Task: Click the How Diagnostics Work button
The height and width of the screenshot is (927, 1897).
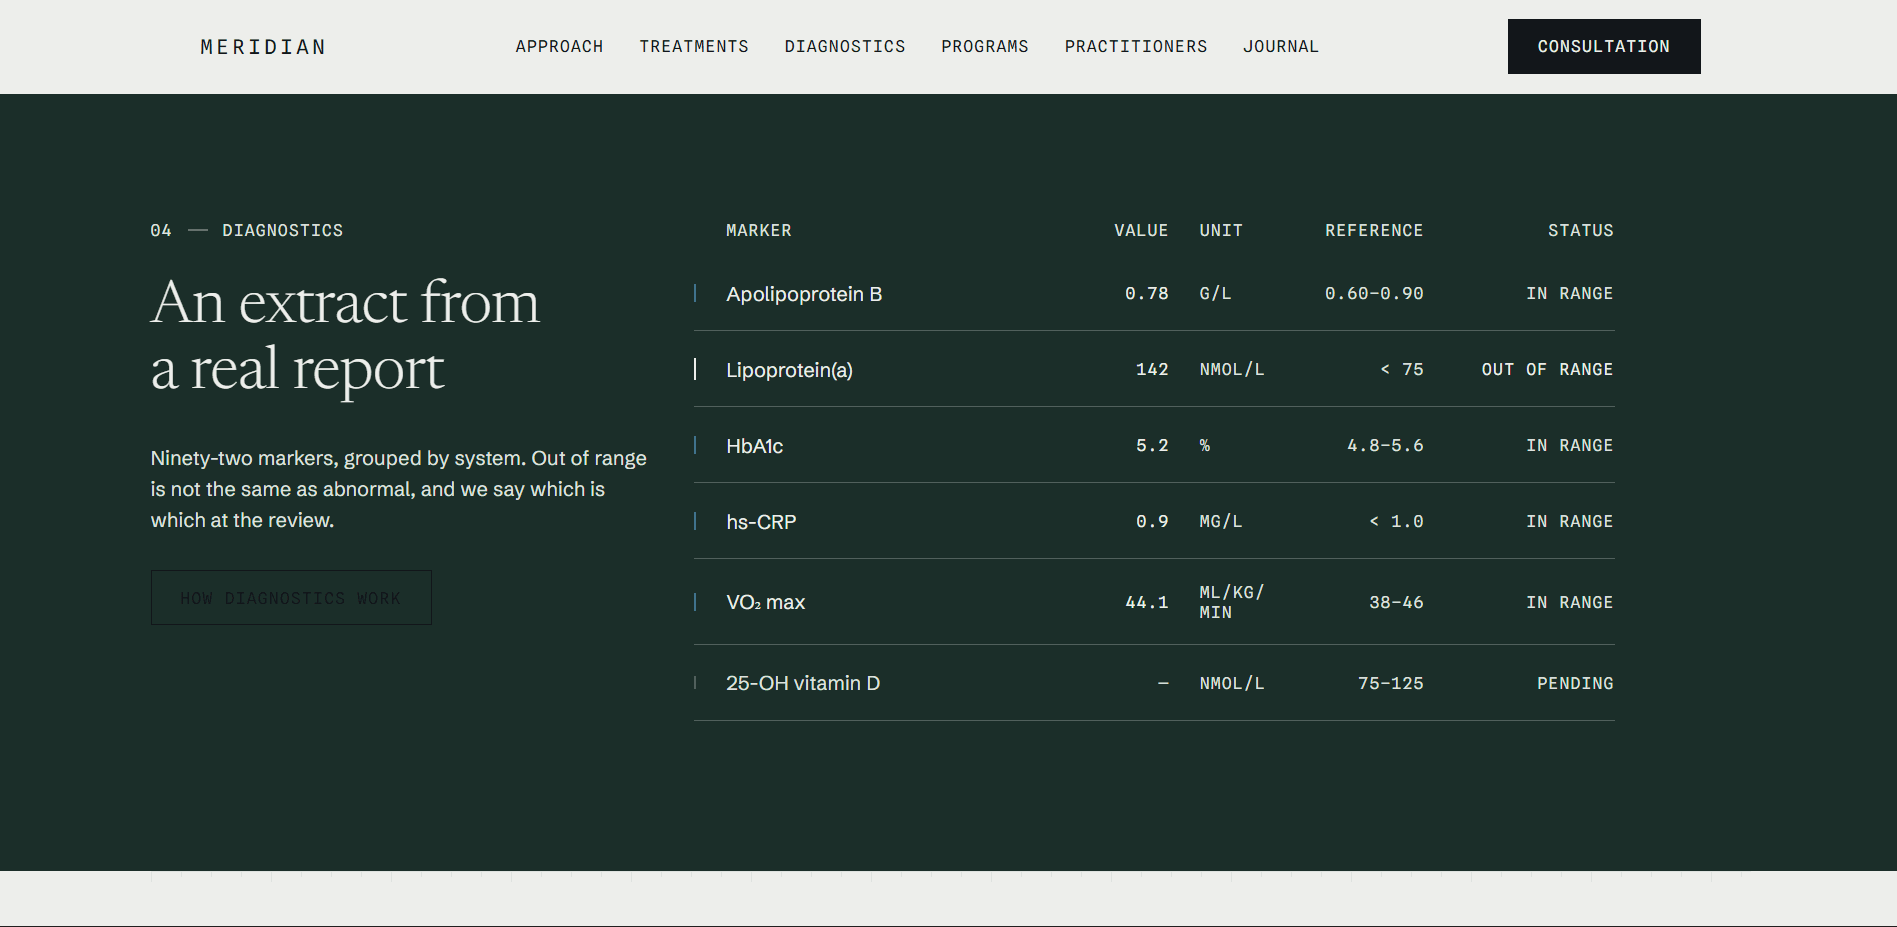Action: click(x=291, y=598)
